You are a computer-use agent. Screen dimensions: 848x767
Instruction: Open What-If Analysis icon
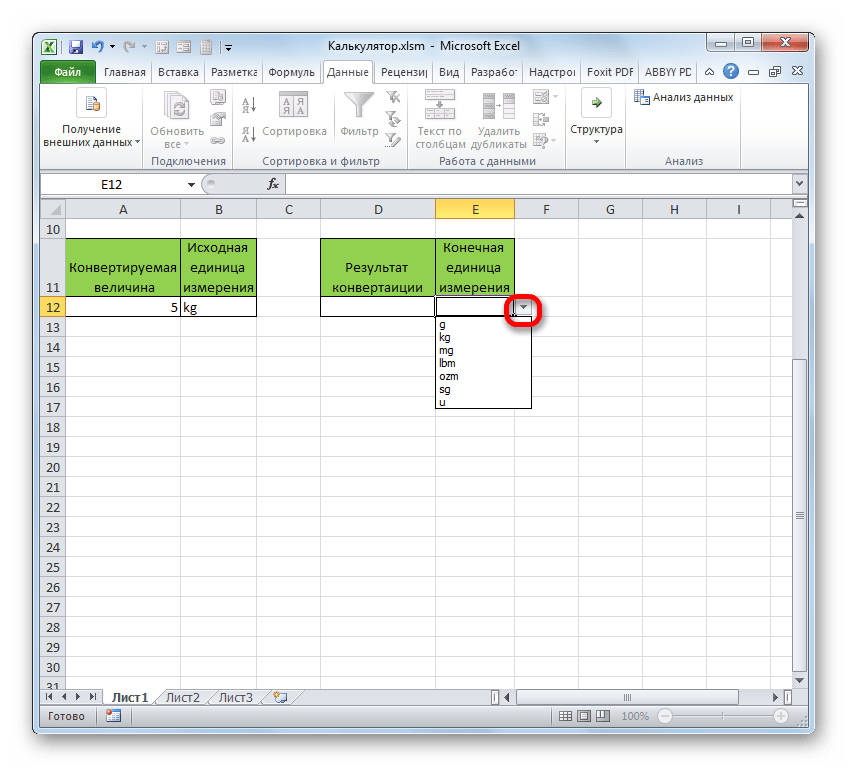coord(541,141)
